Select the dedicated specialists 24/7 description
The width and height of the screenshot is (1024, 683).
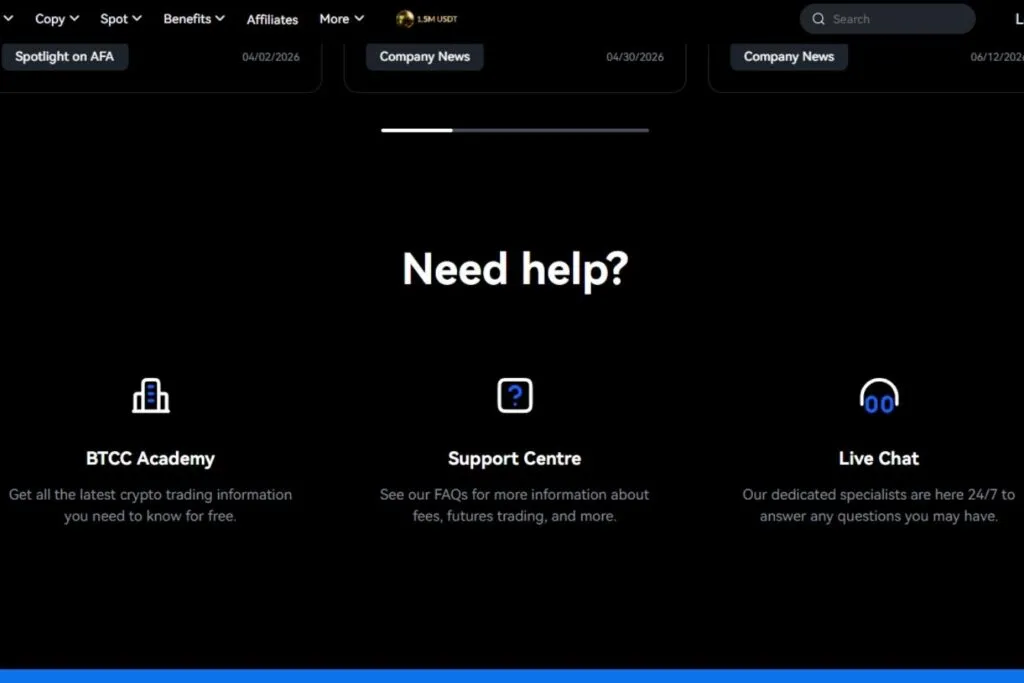(879, 505)
